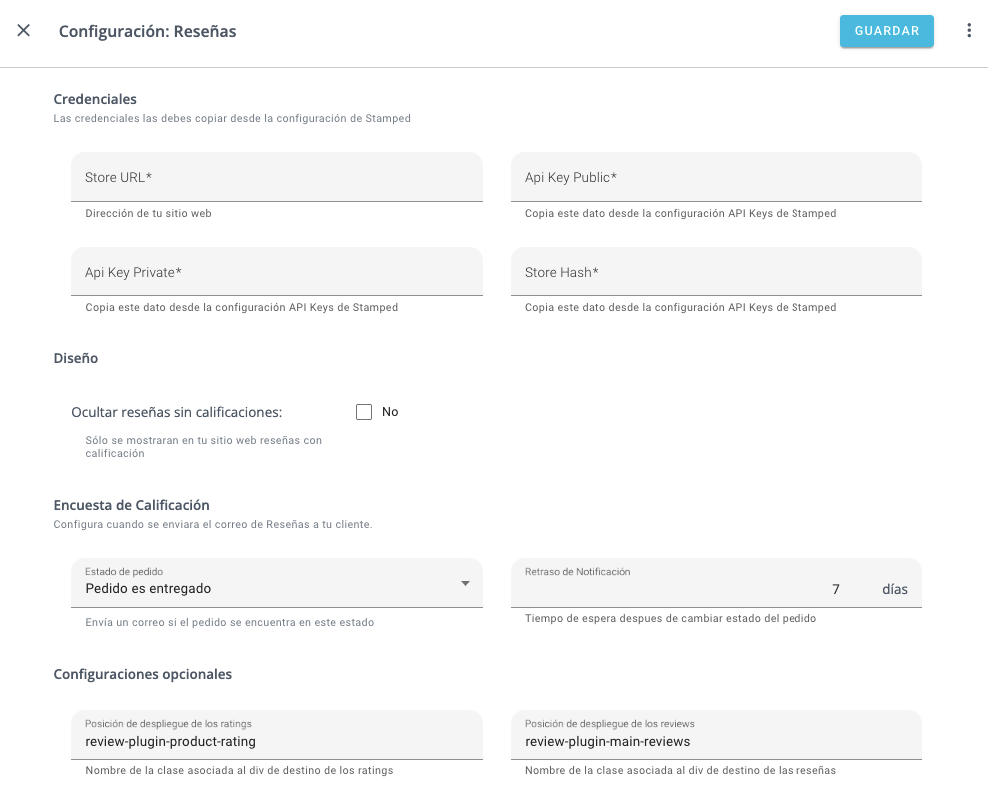Click the Credenciales section heading
Viewport: 988px width, 795px height.
pyautogui.click(x=95, y=99)
